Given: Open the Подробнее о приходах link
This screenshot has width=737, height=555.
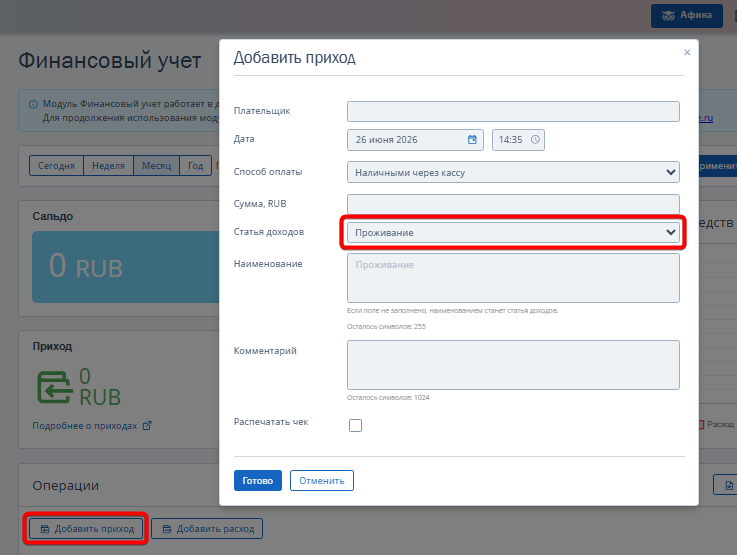Looking at the screenshot, I should (85, 426).
